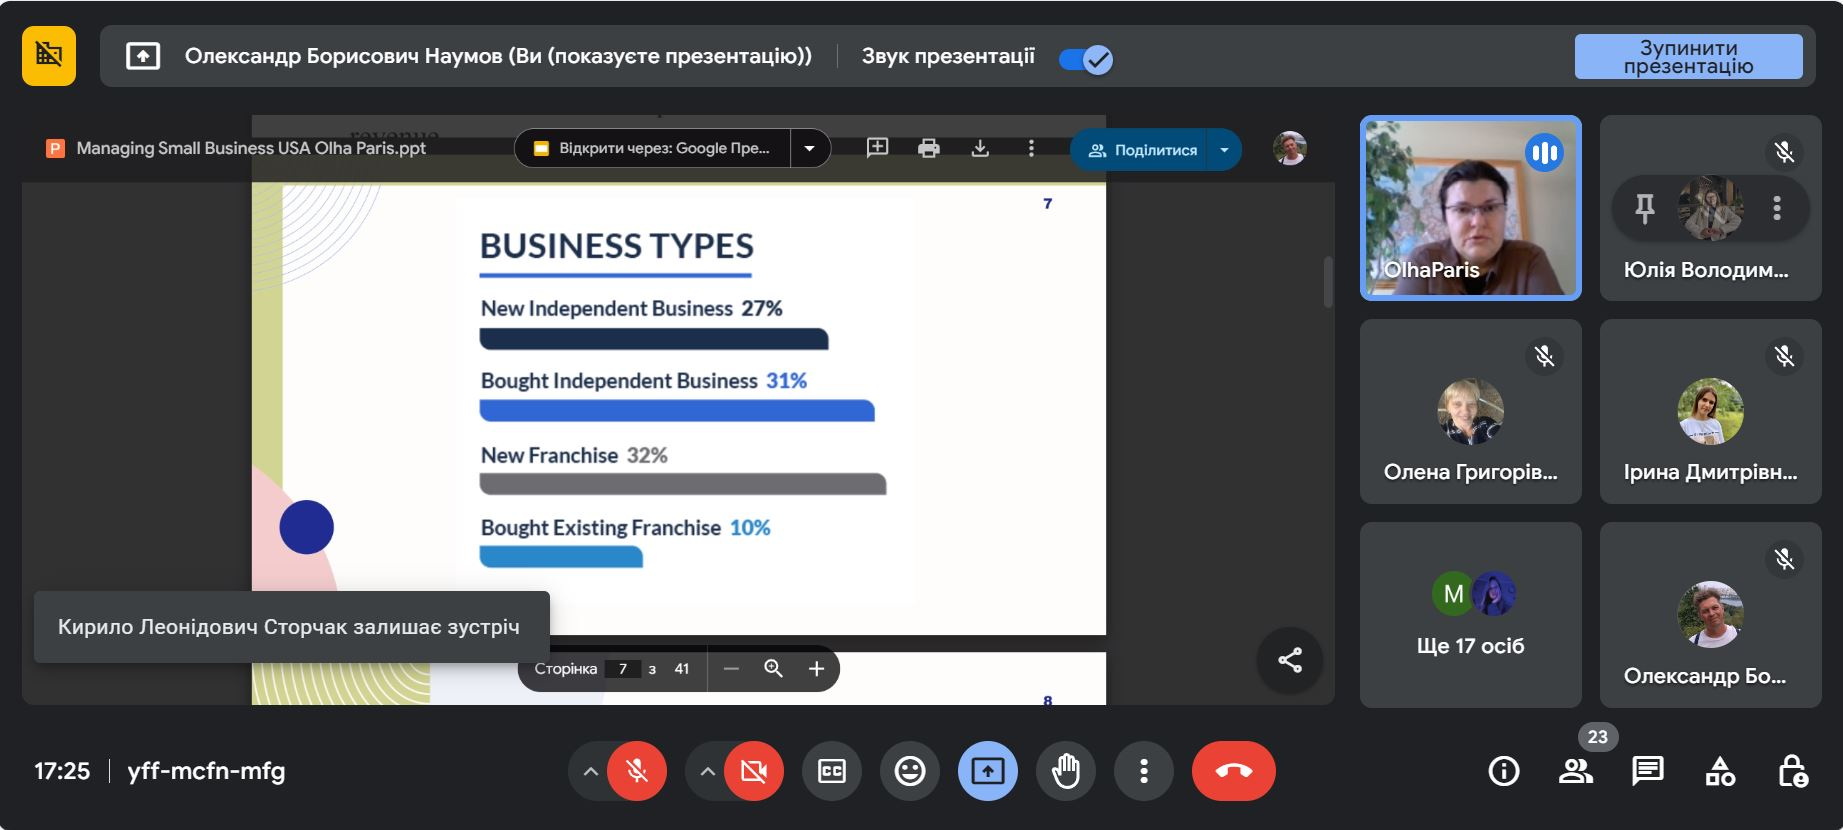Click the Зупинити презентацію button
Screen dimensions: 1843x830
click(1688, 57)
